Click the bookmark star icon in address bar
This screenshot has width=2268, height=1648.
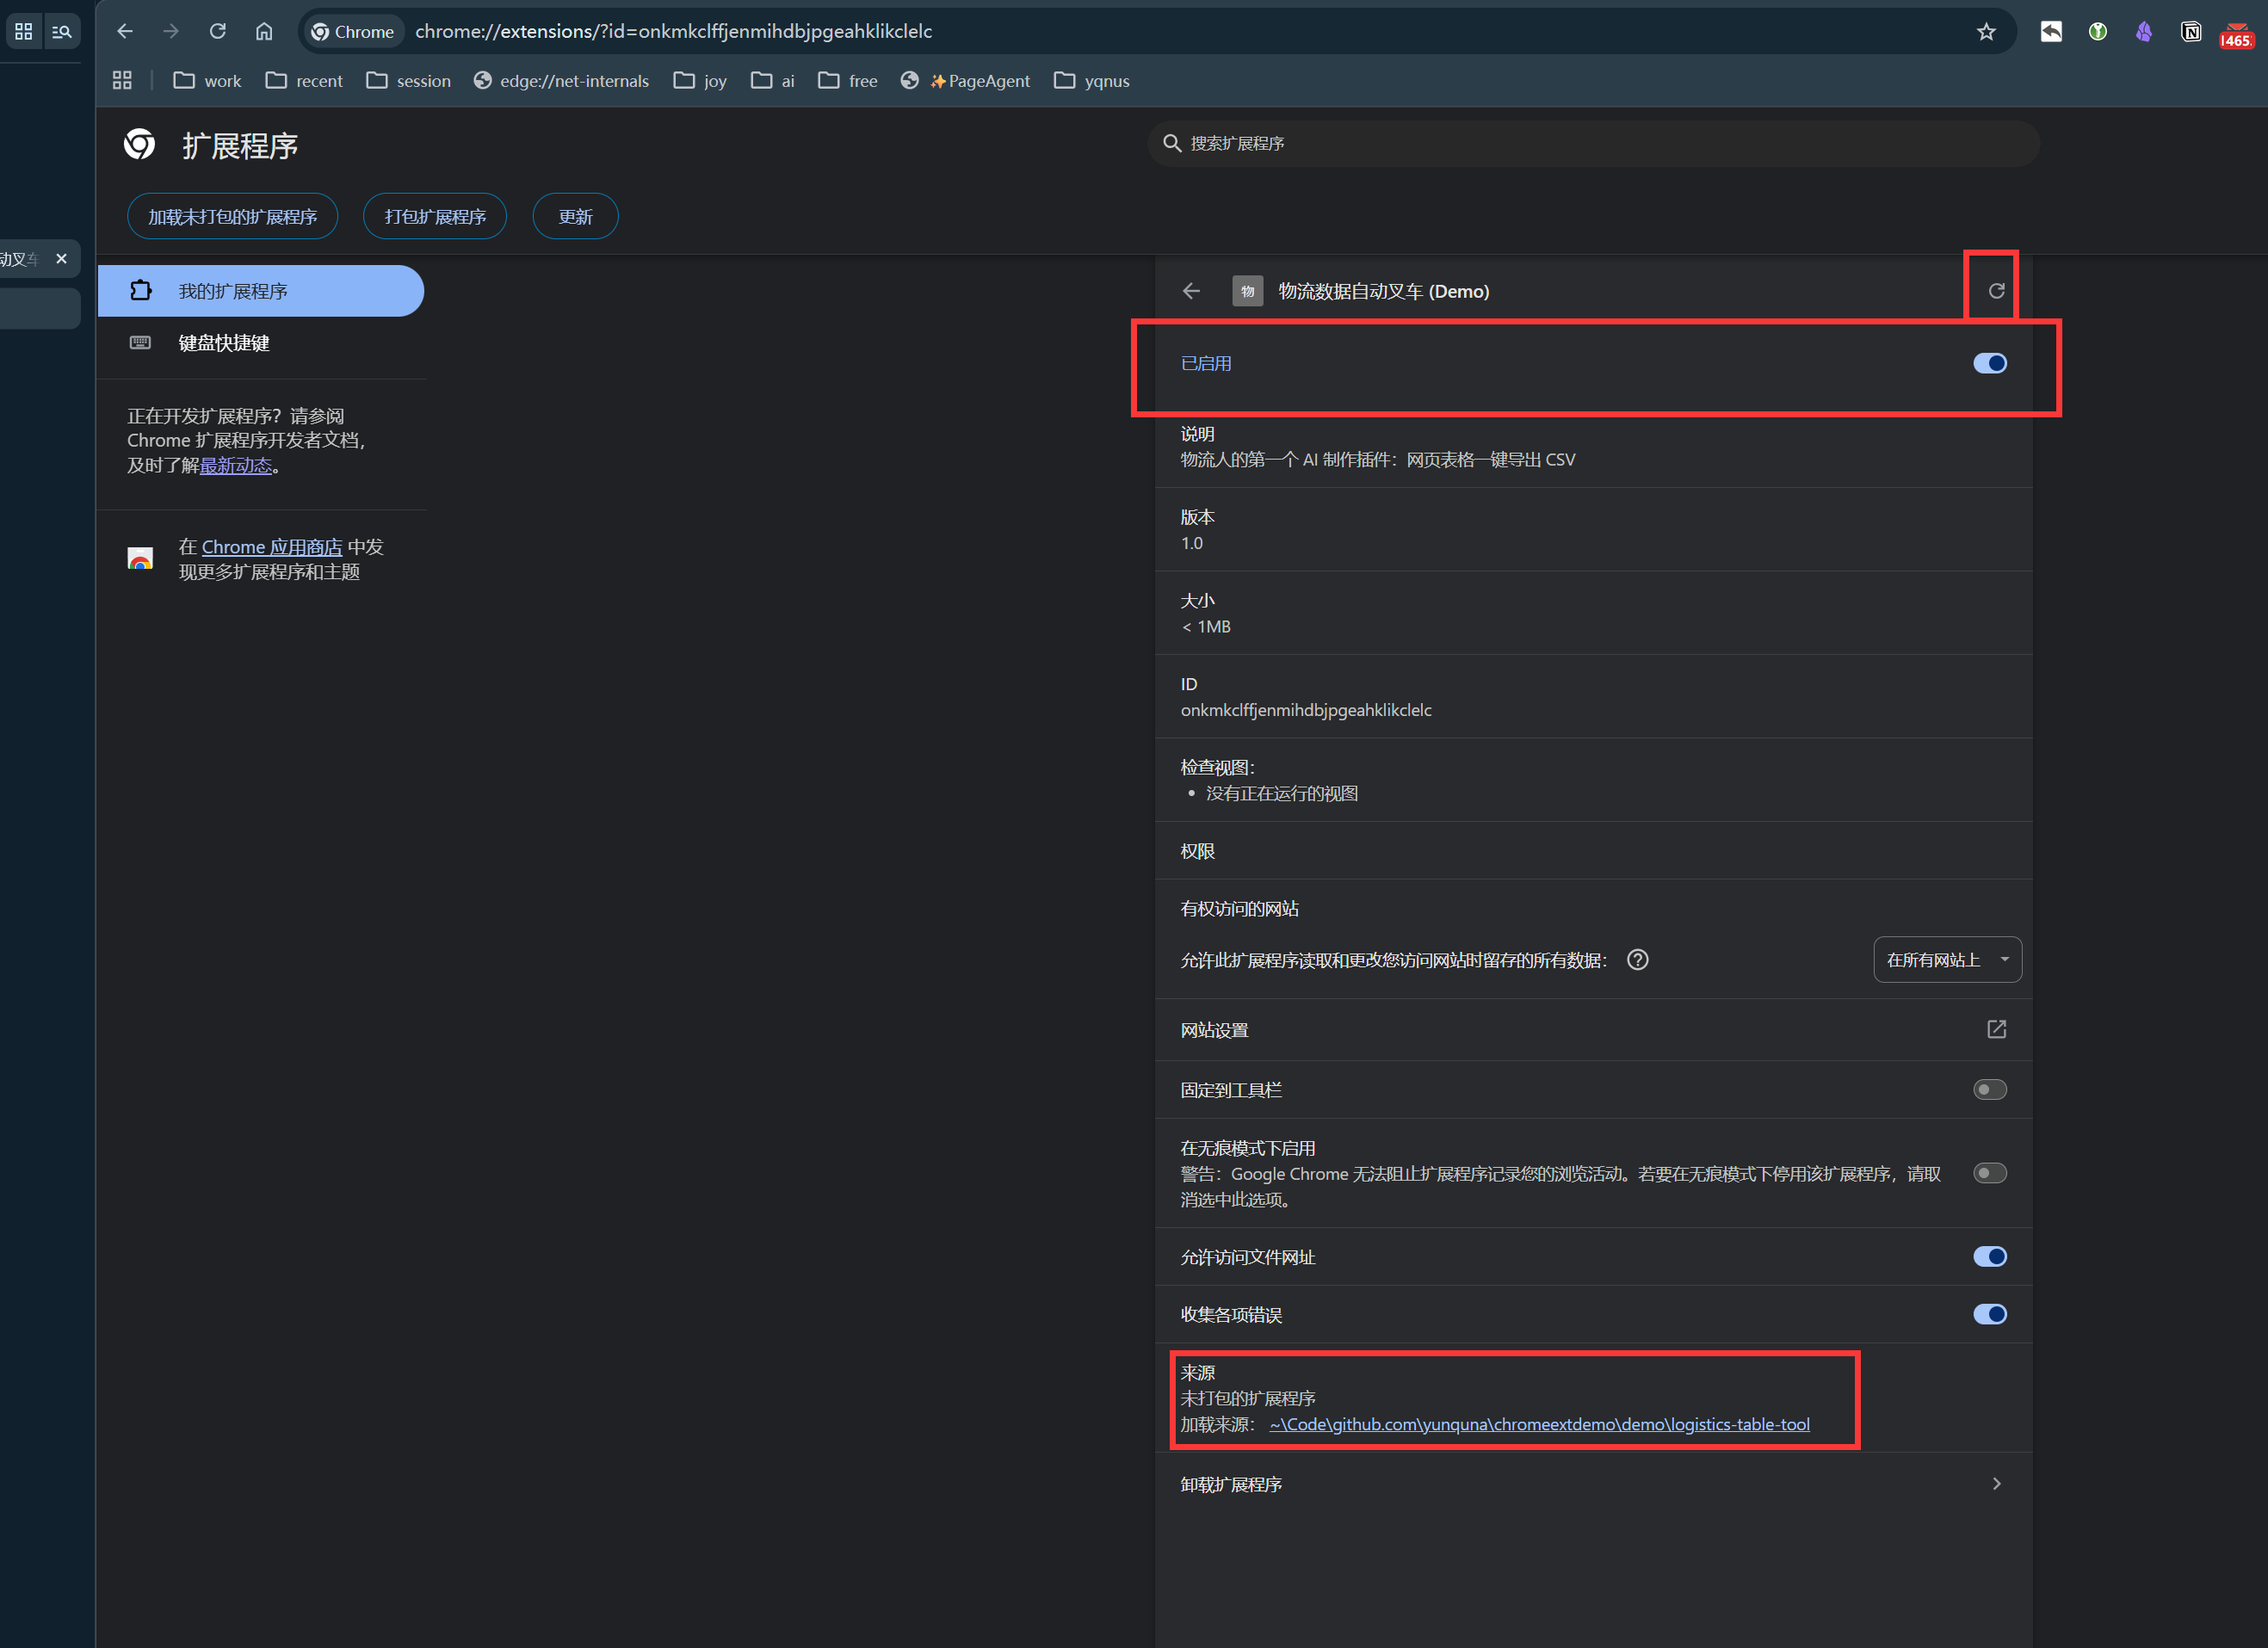tap(1986, 32)
